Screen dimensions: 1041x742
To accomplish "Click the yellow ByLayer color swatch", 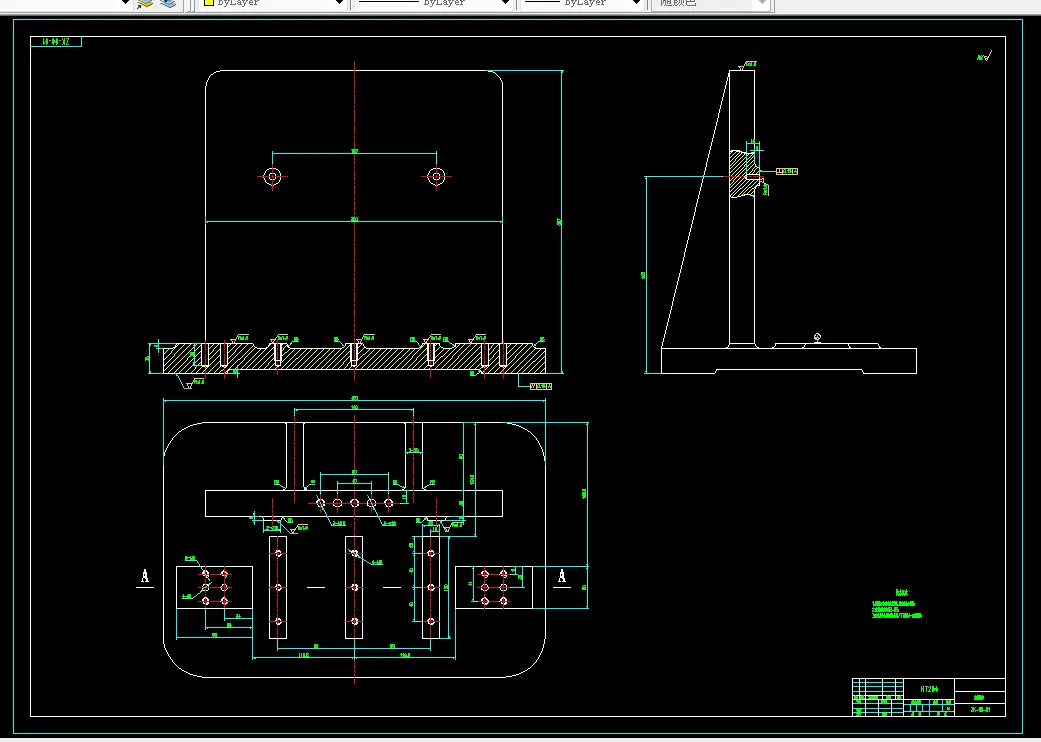I will pos(209,3).
